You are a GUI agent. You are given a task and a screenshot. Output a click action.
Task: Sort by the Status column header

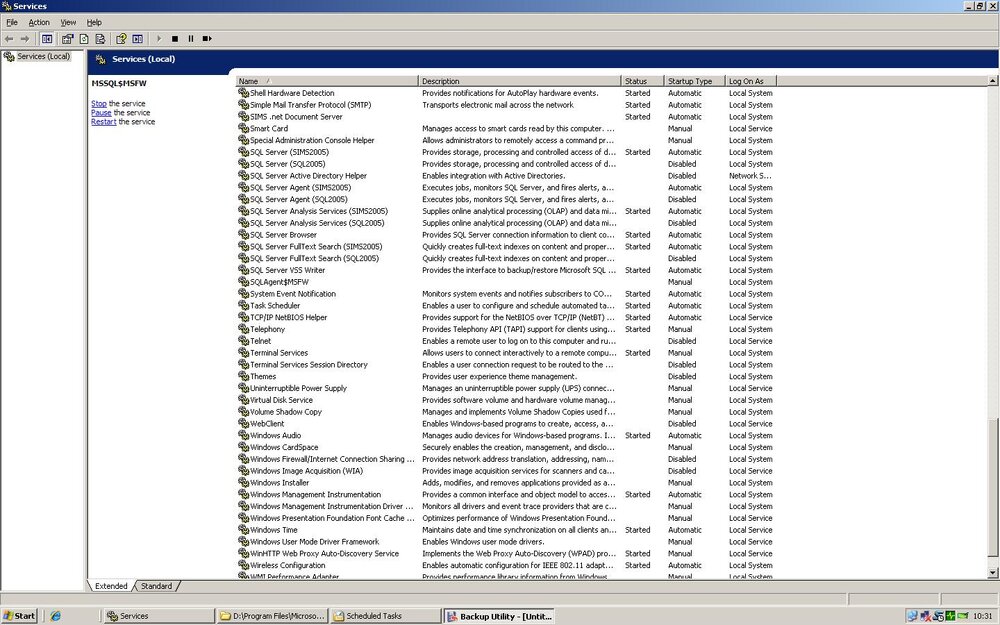pos(643,81)
